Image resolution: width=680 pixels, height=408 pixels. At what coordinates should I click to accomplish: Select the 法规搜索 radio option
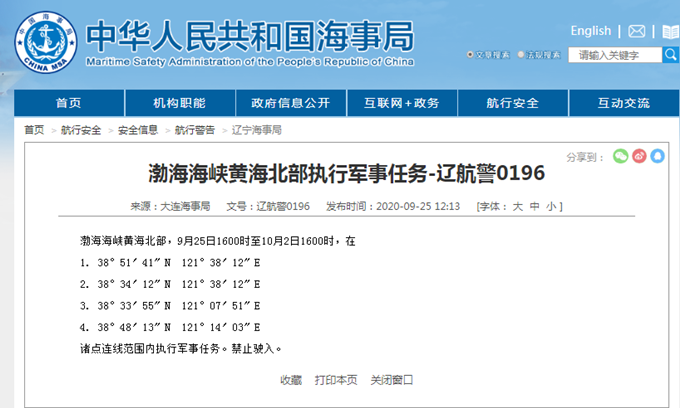coord(521,55)
